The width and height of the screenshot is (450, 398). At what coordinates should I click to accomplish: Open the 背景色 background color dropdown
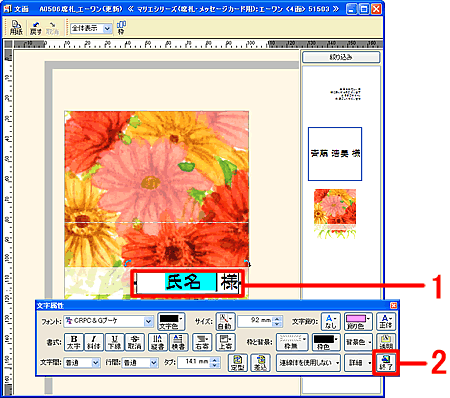(358, 342)
